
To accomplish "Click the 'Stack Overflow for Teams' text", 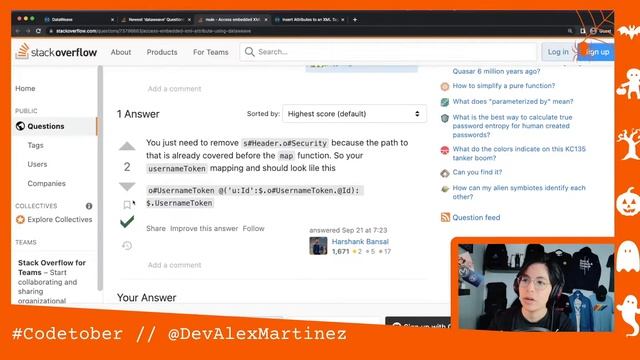I will pos(52,267).
